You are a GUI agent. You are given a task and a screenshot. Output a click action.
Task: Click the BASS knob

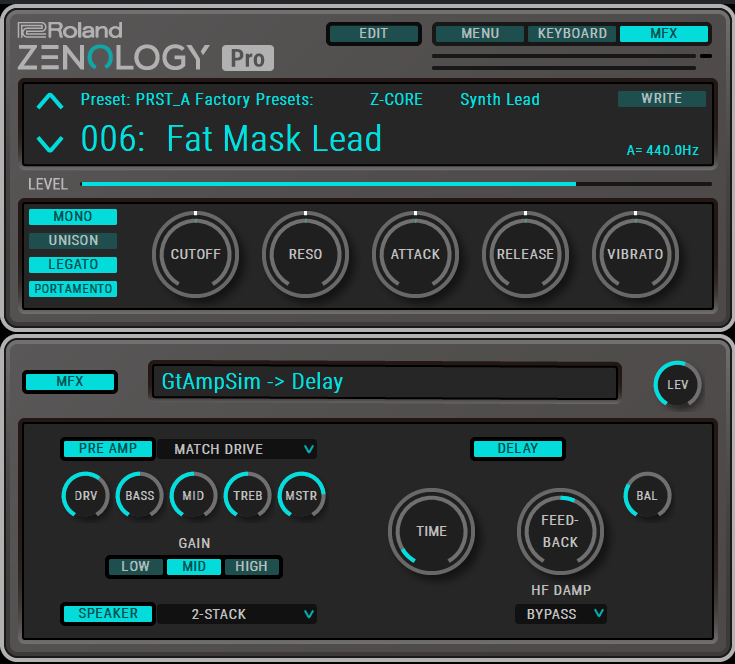139,495
